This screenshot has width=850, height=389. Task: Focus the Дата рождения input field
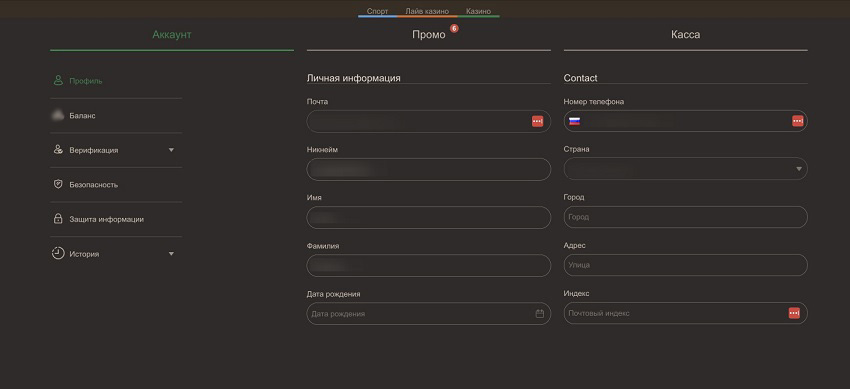pos(429,313)
